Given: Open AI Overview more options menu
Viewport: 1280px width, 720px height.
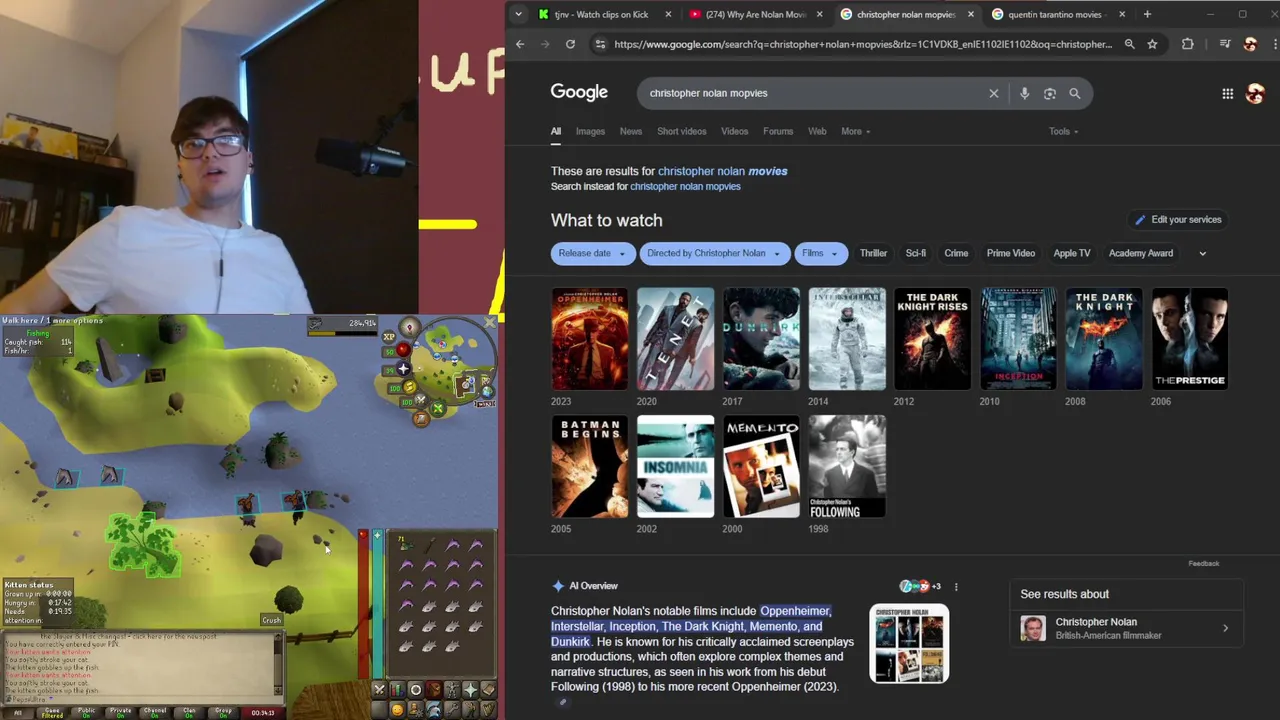Looking at the screenshot, I should click(x=956, y=587).
